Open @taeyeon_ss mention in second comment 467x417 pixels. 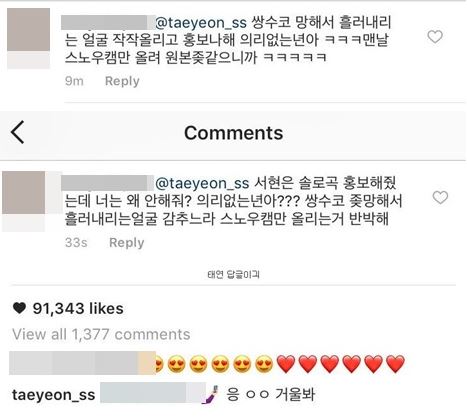[202, 183]
